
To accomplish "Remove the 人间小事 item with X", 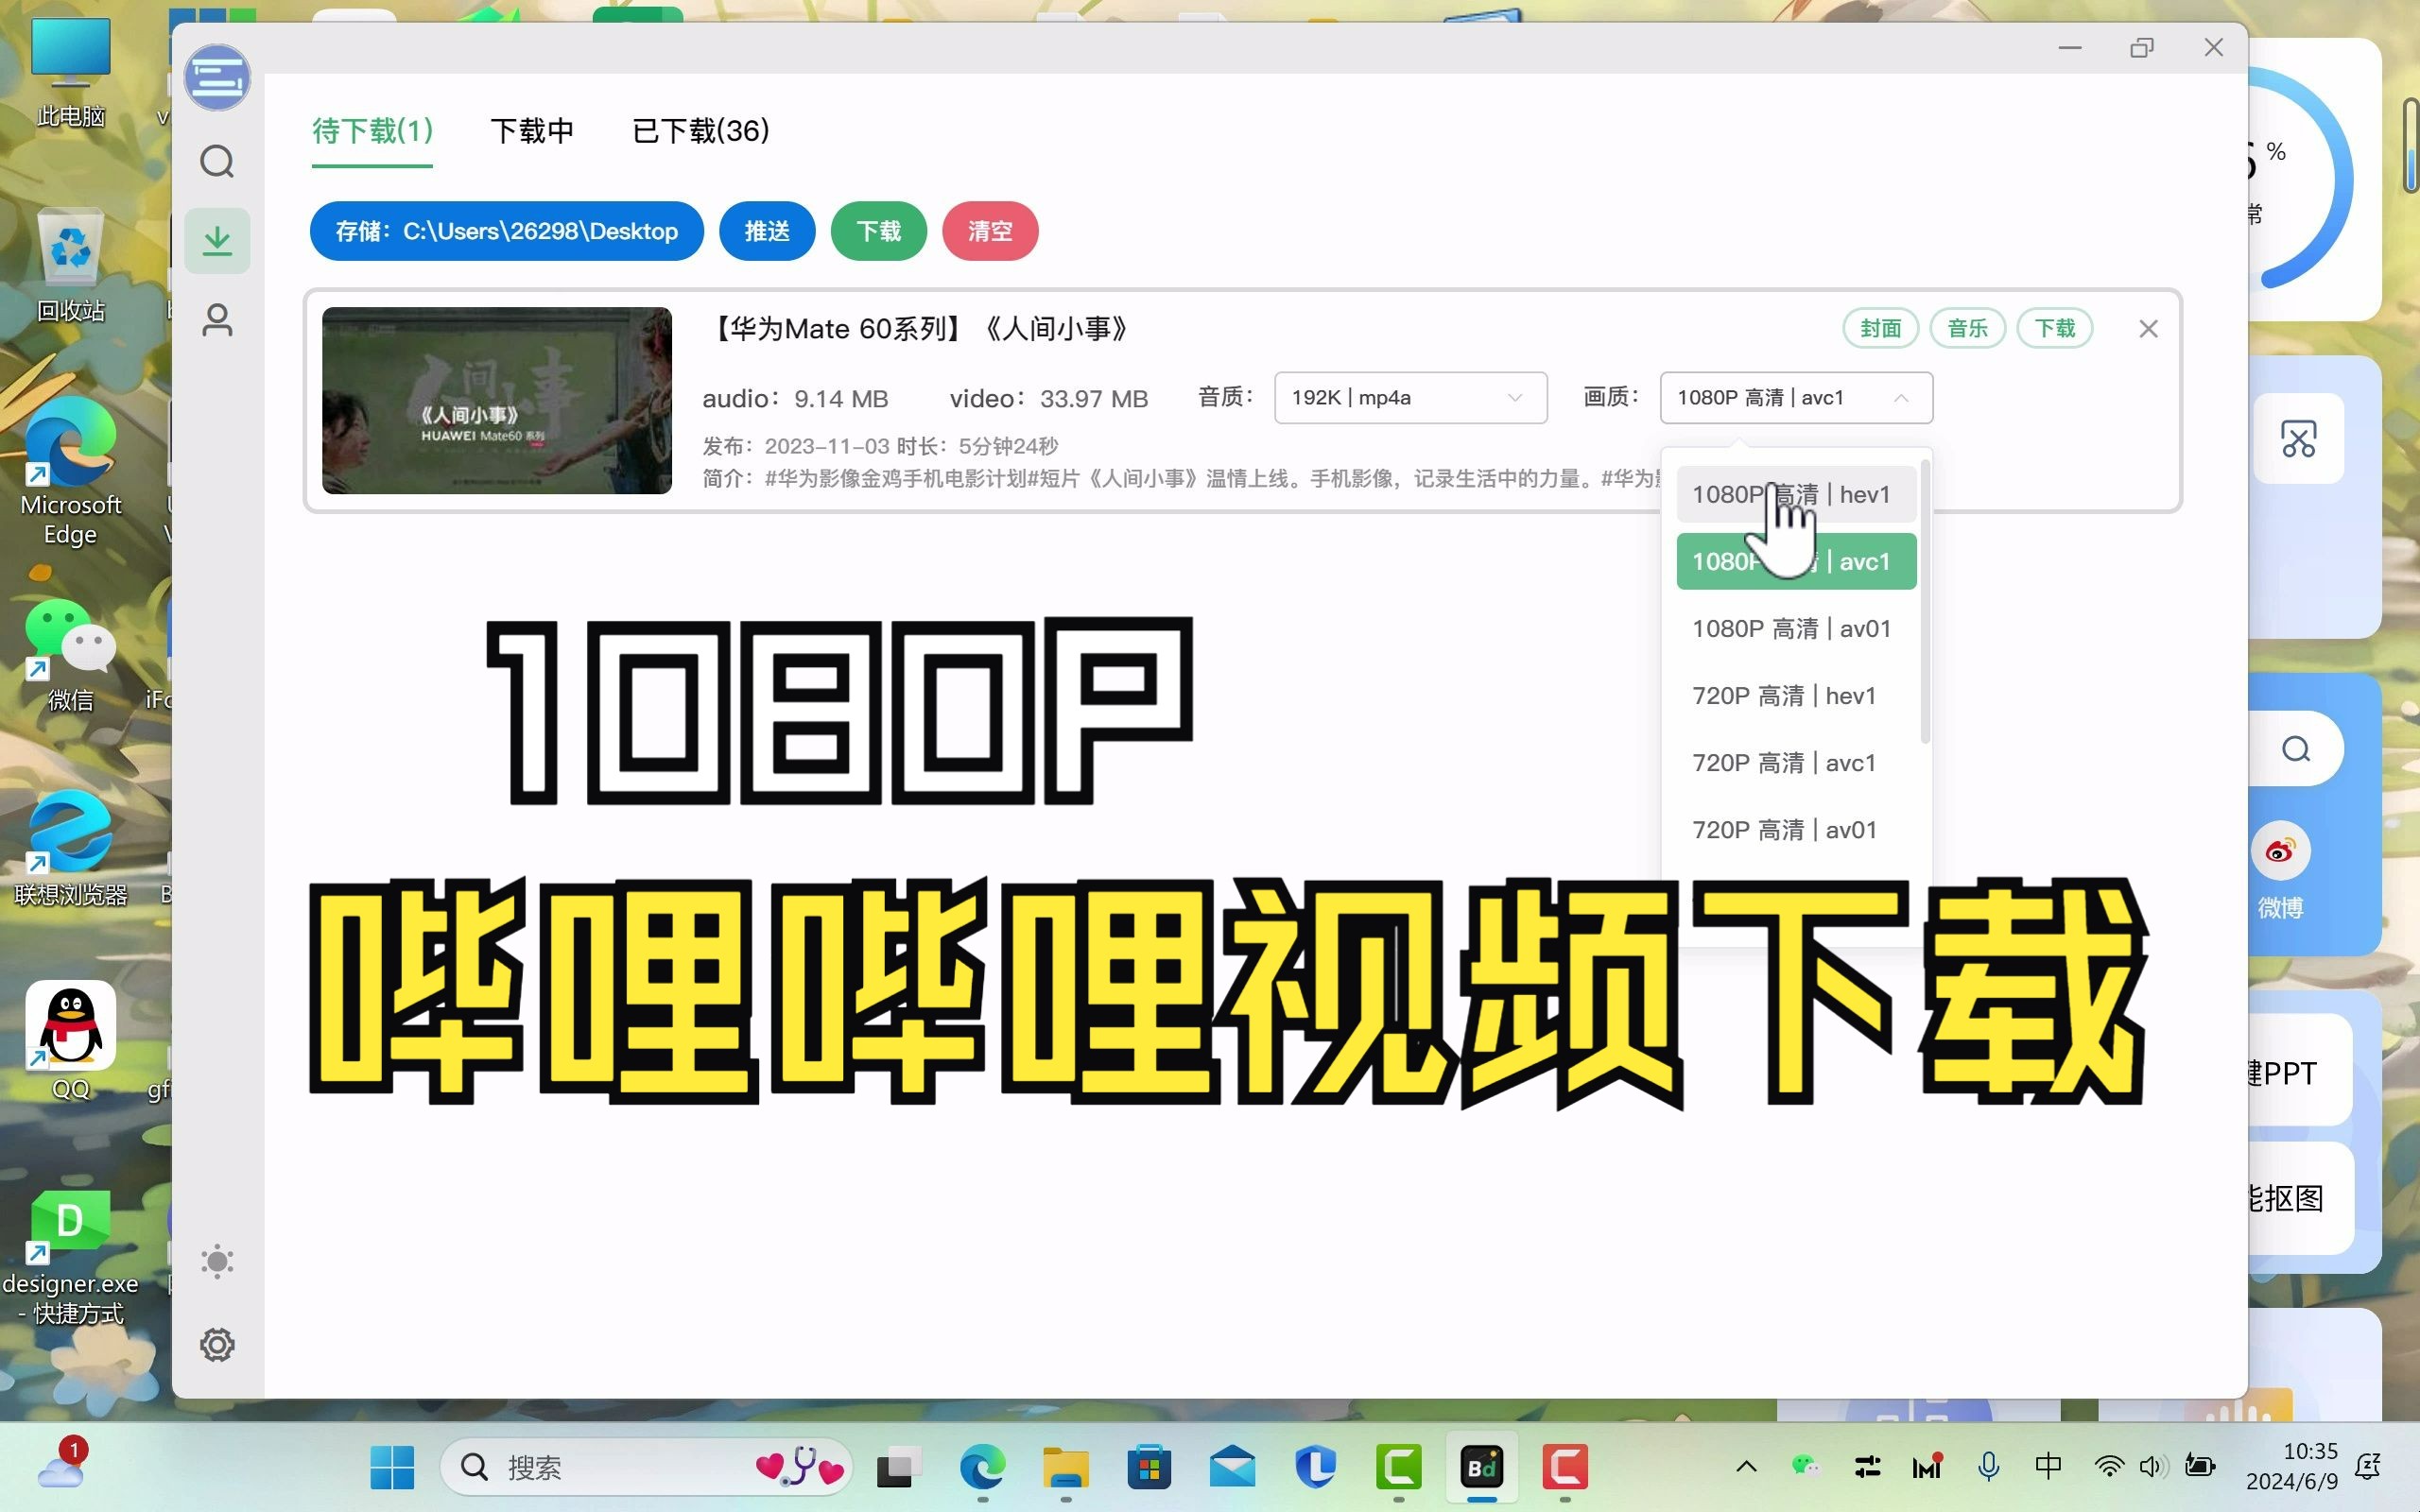I will coord(2148,329).
